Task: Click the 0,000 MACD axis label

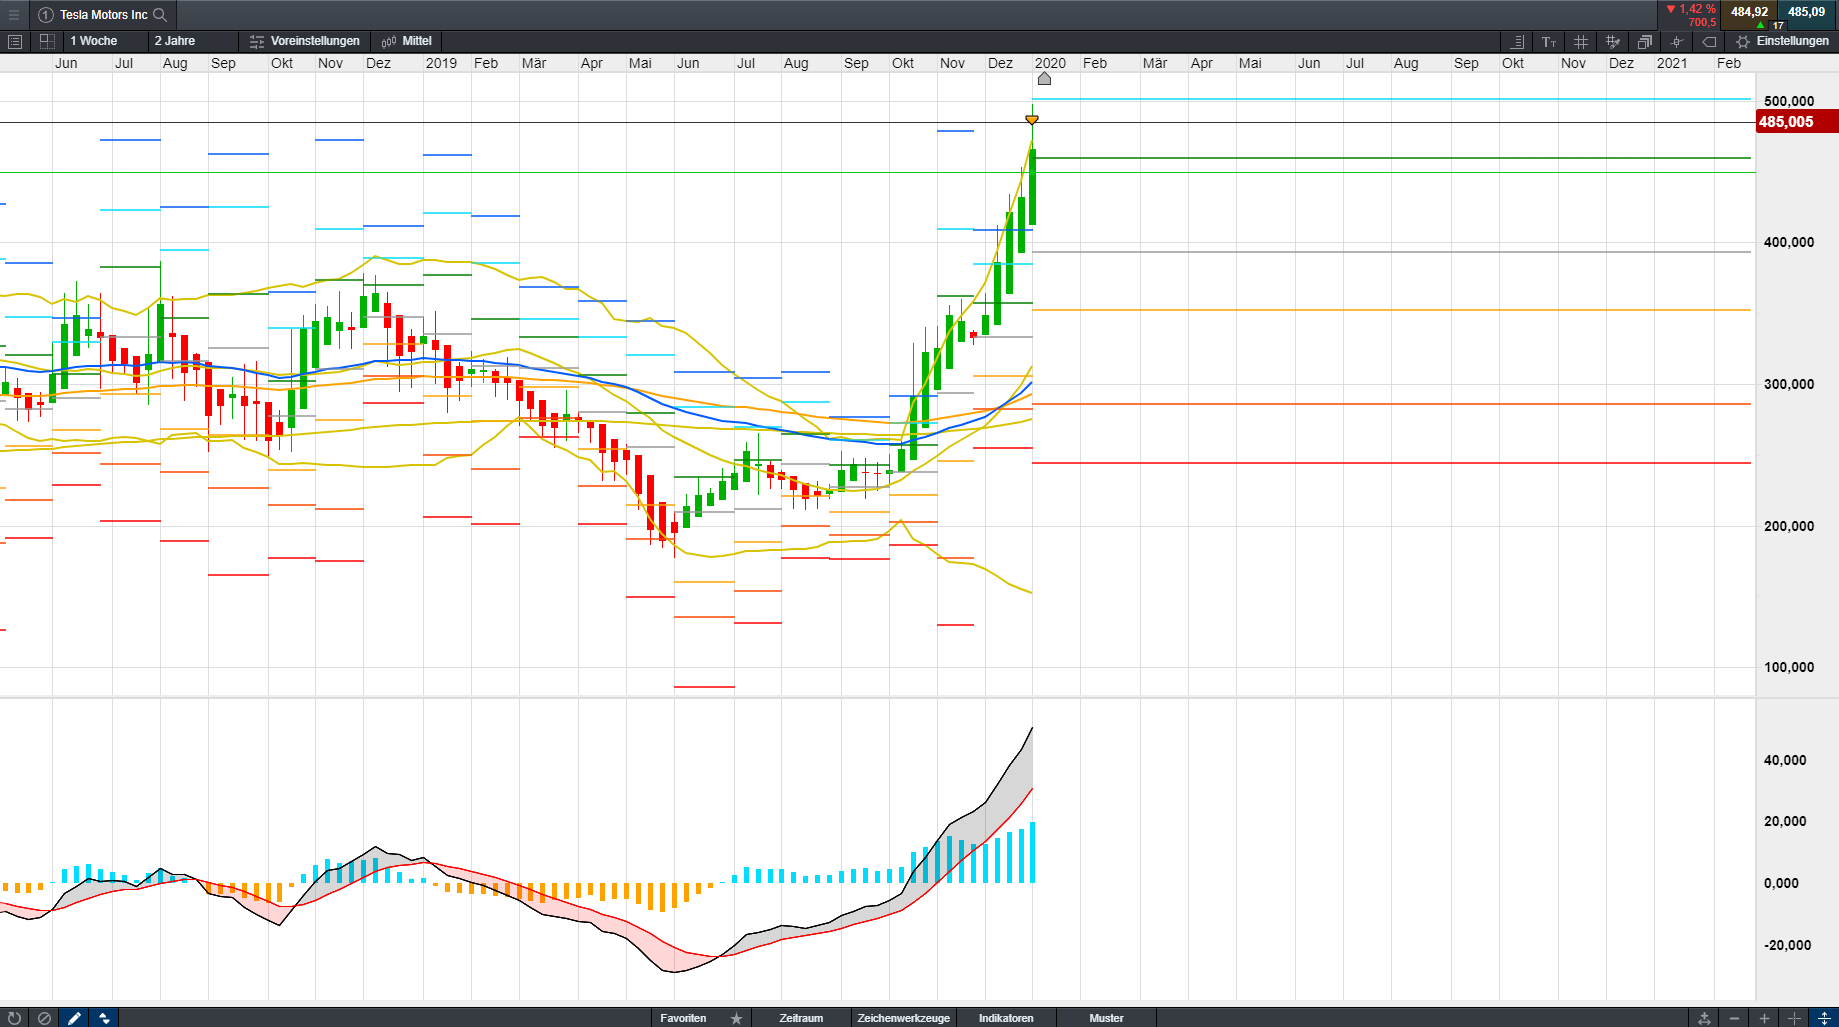Action: 1781,883
